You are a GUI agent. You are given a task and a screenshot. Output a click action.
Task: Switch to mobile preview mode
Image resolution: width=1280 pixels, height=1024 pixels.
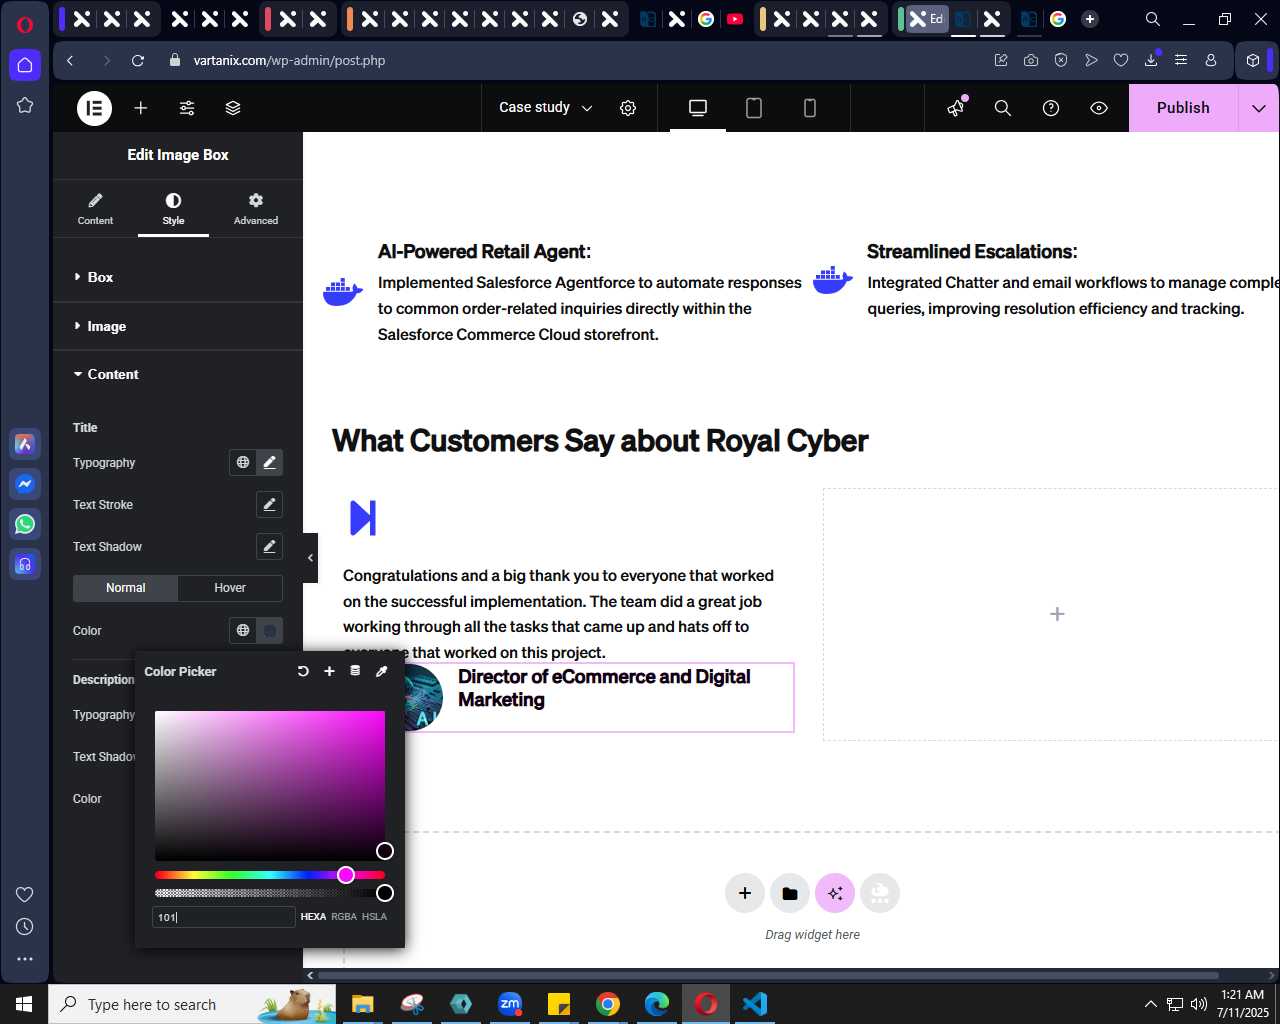[x=810, y=108]
